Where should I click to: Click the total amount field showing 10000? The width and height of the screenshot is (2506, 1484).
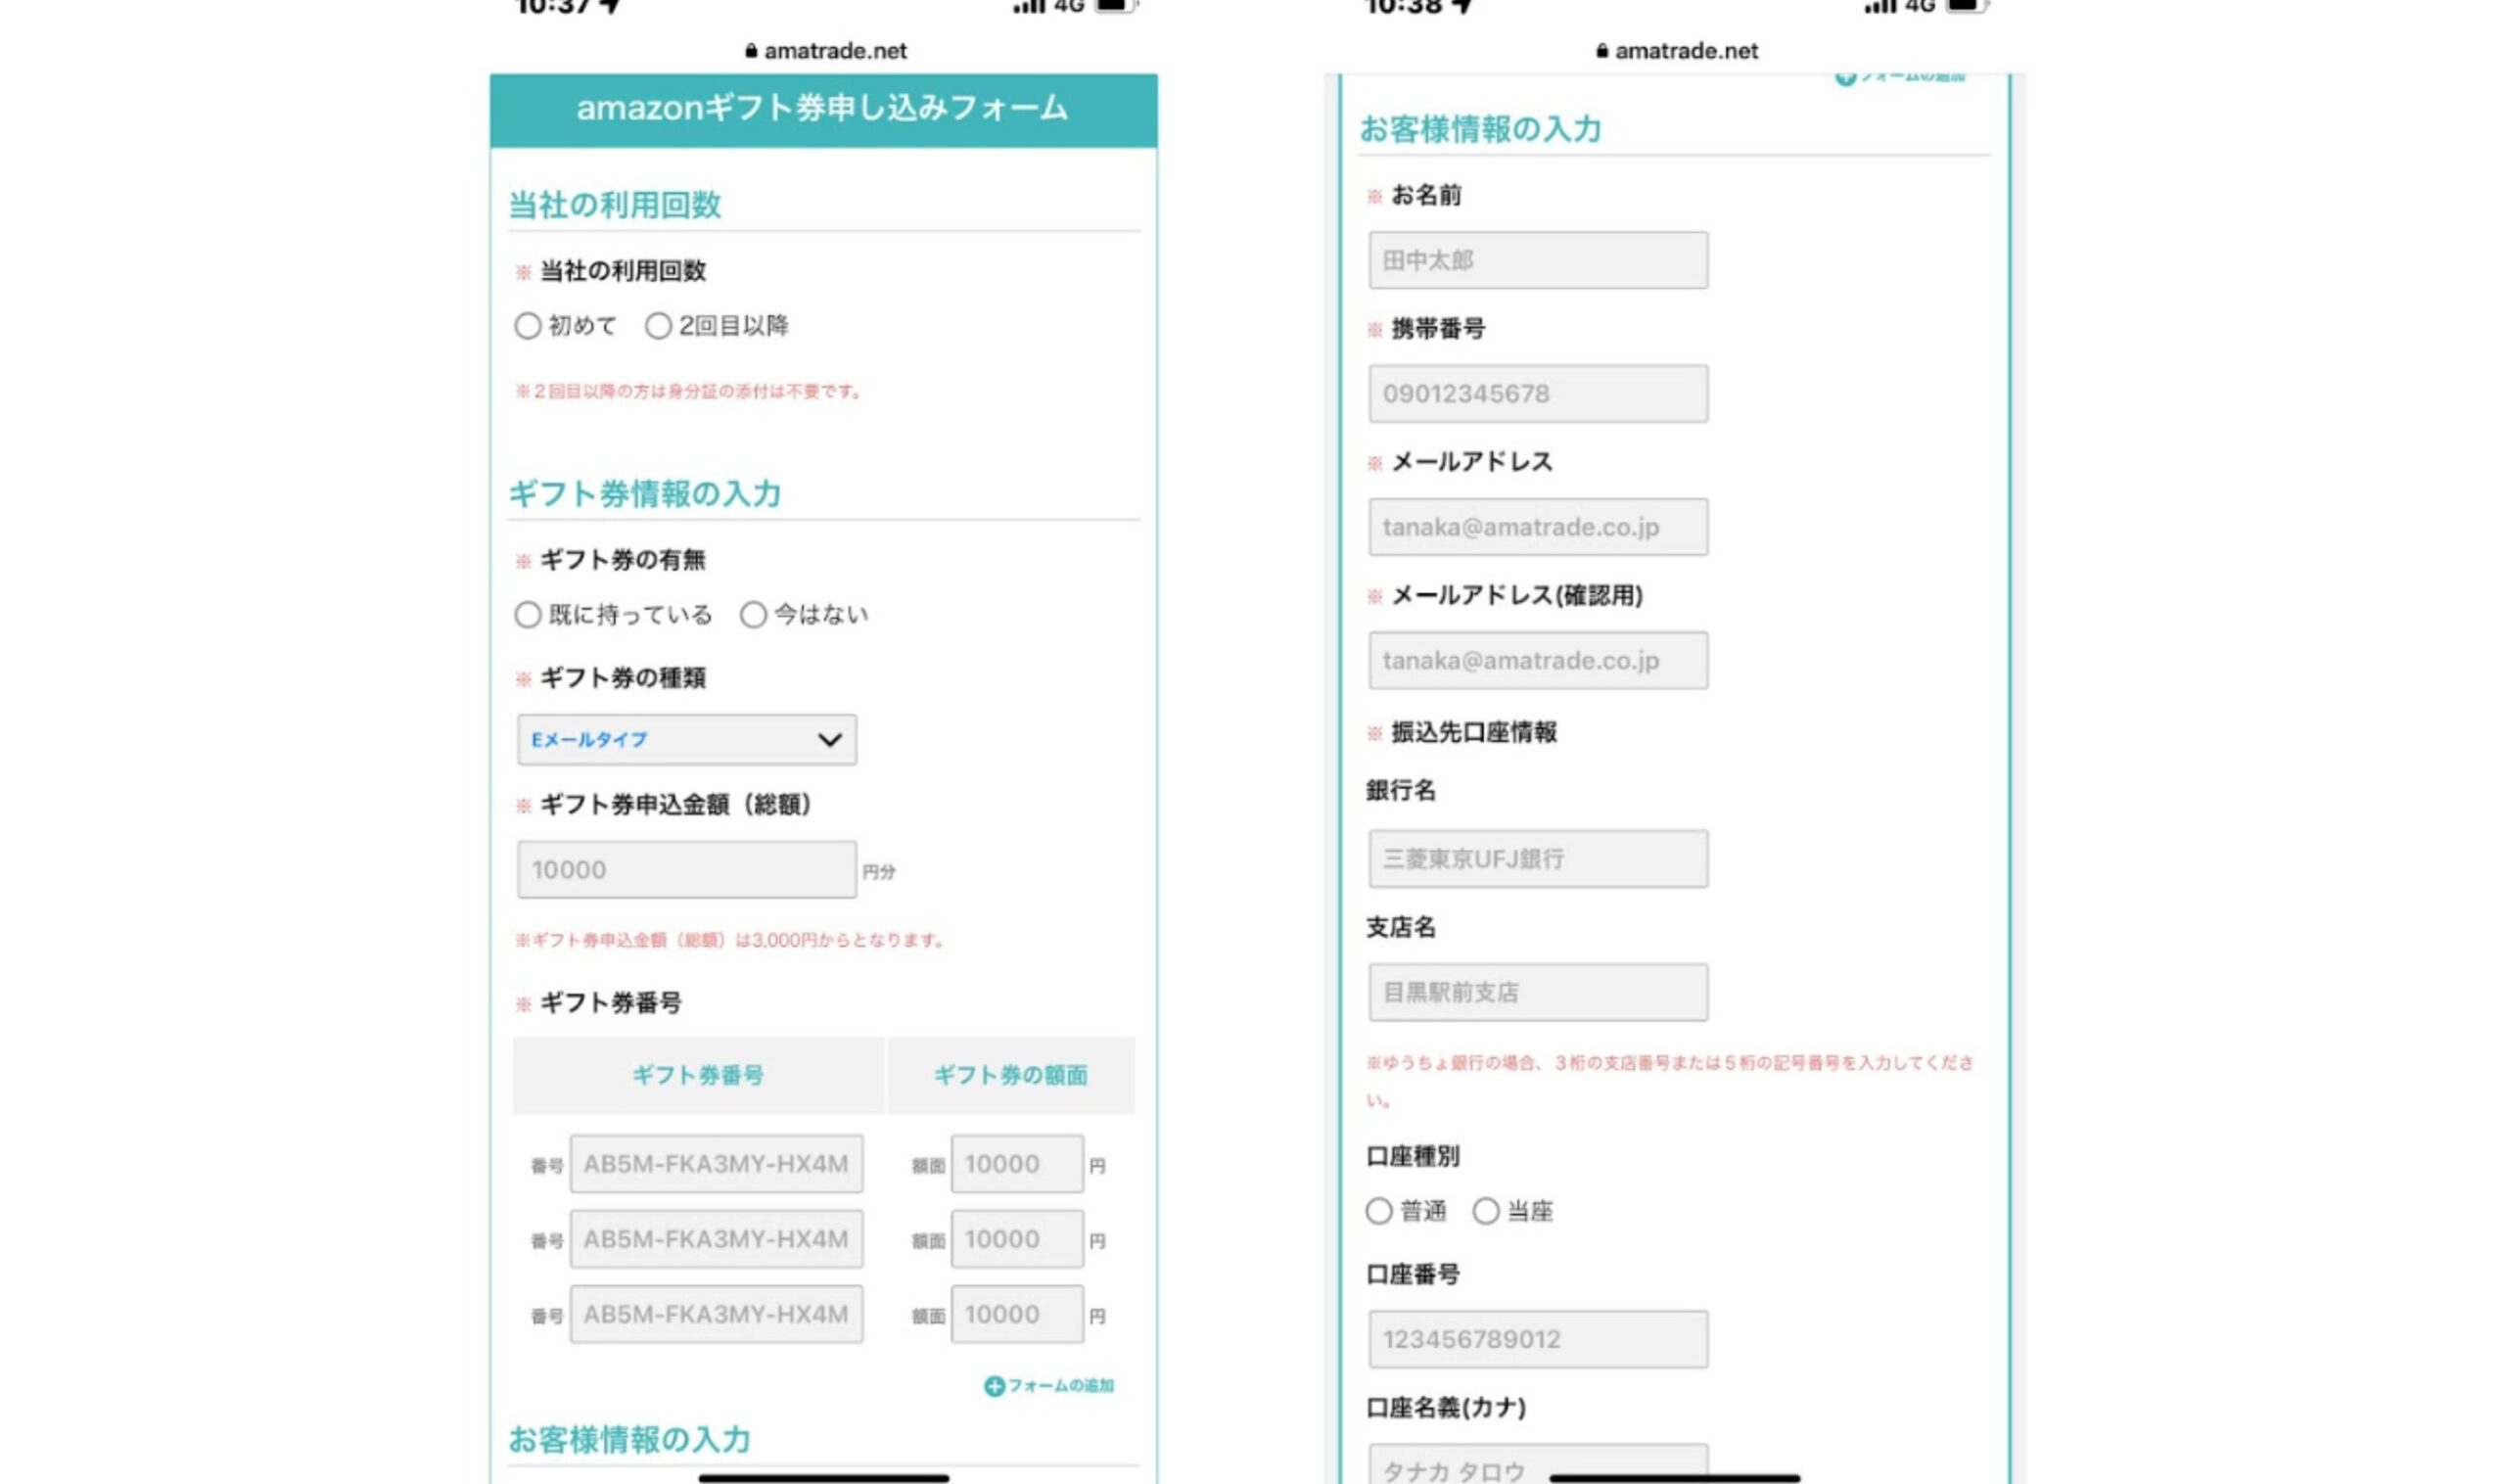[x=686, y=870]
